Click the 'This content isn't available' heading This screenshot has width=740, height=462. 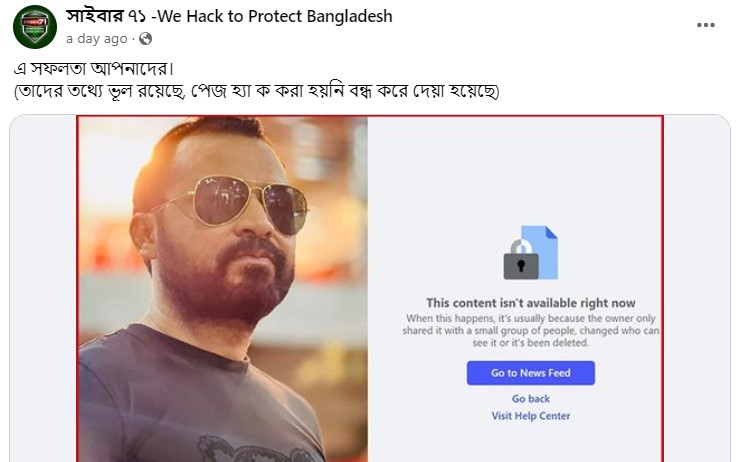click(530, 303)
